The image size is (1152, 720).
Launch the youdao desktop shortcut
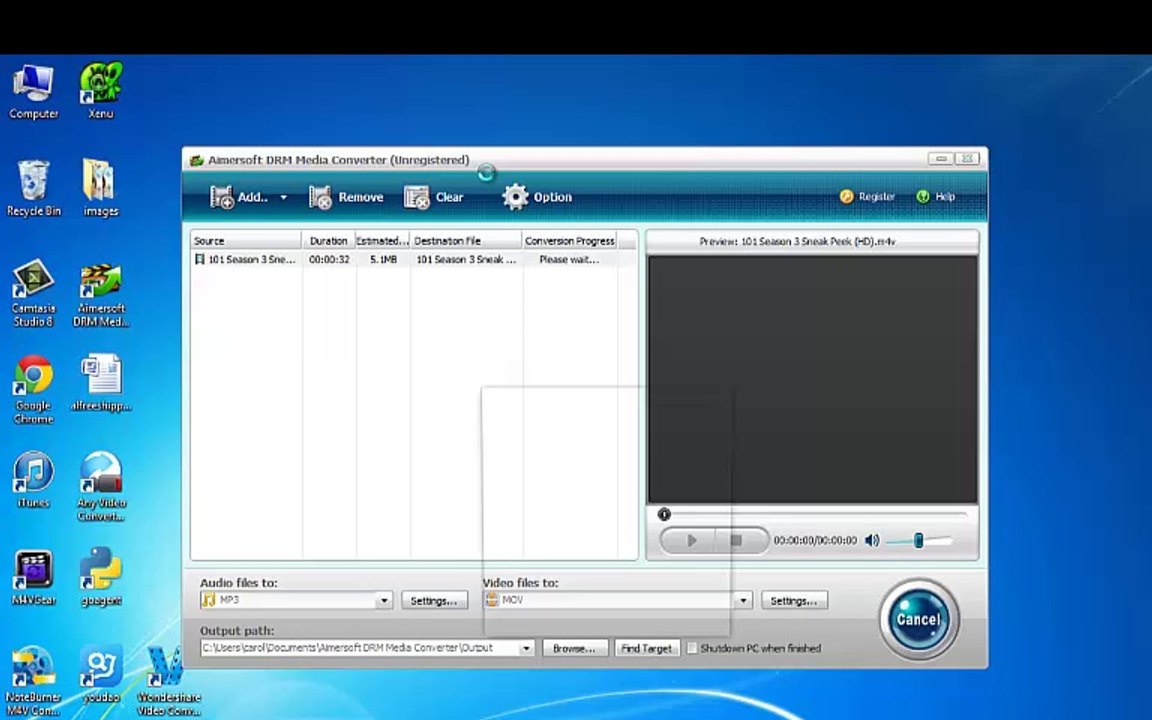(101, 674)
